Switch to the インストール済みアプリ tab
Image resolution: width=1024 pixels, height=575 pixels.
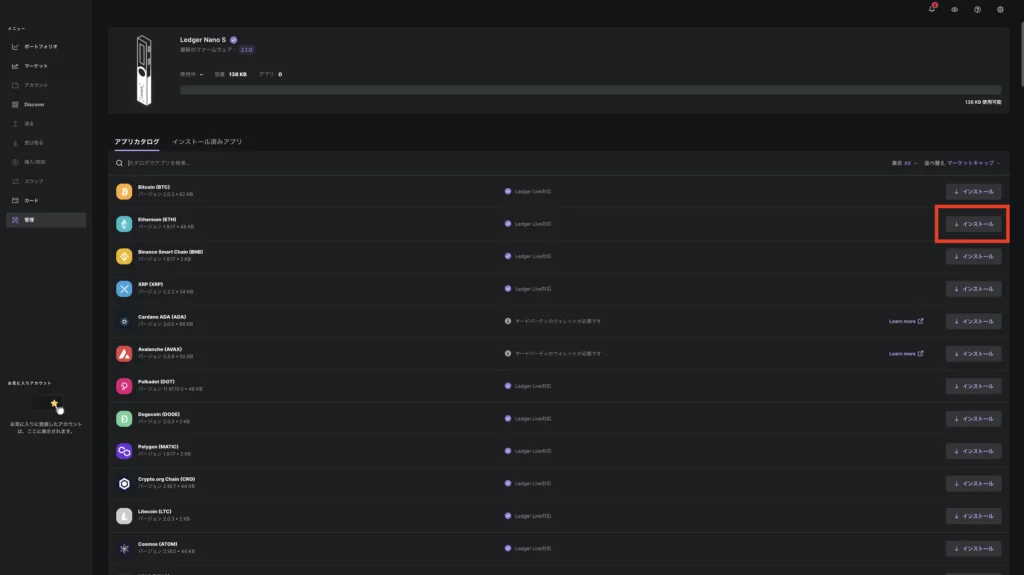(207, 142)
